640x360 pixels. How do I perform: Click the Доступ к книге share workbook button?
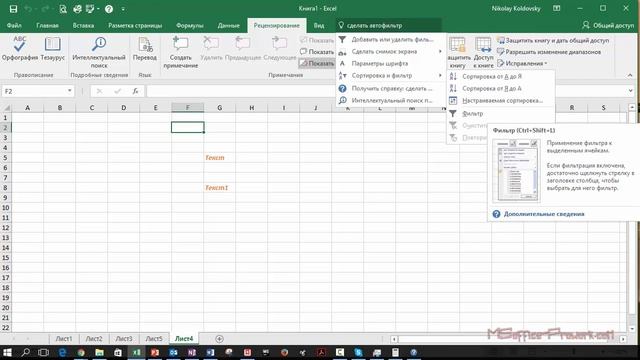click(483, 52)
